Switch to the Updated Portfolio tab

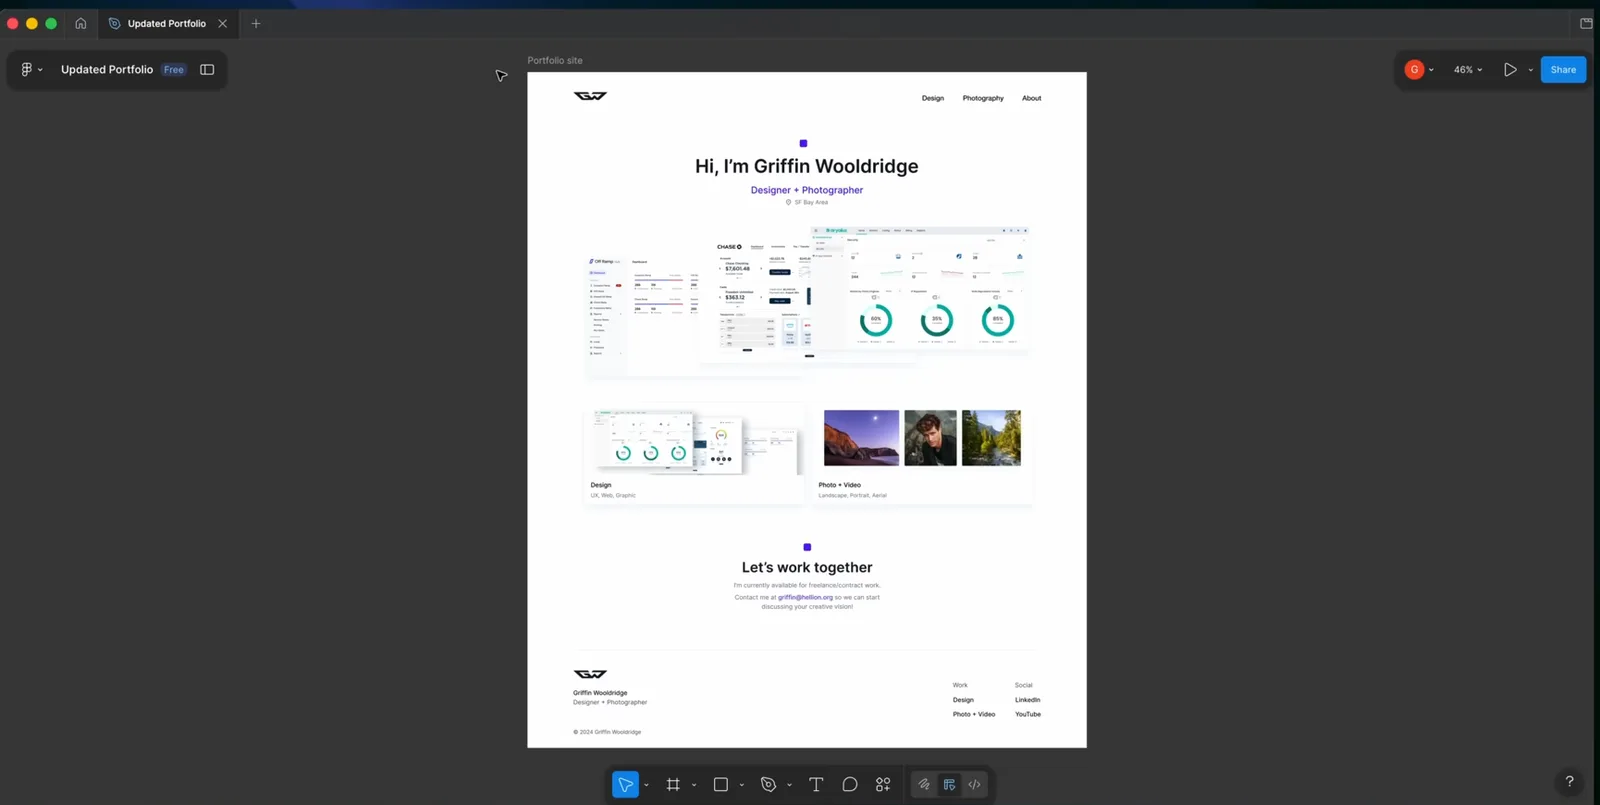click(x=167, y=23)
